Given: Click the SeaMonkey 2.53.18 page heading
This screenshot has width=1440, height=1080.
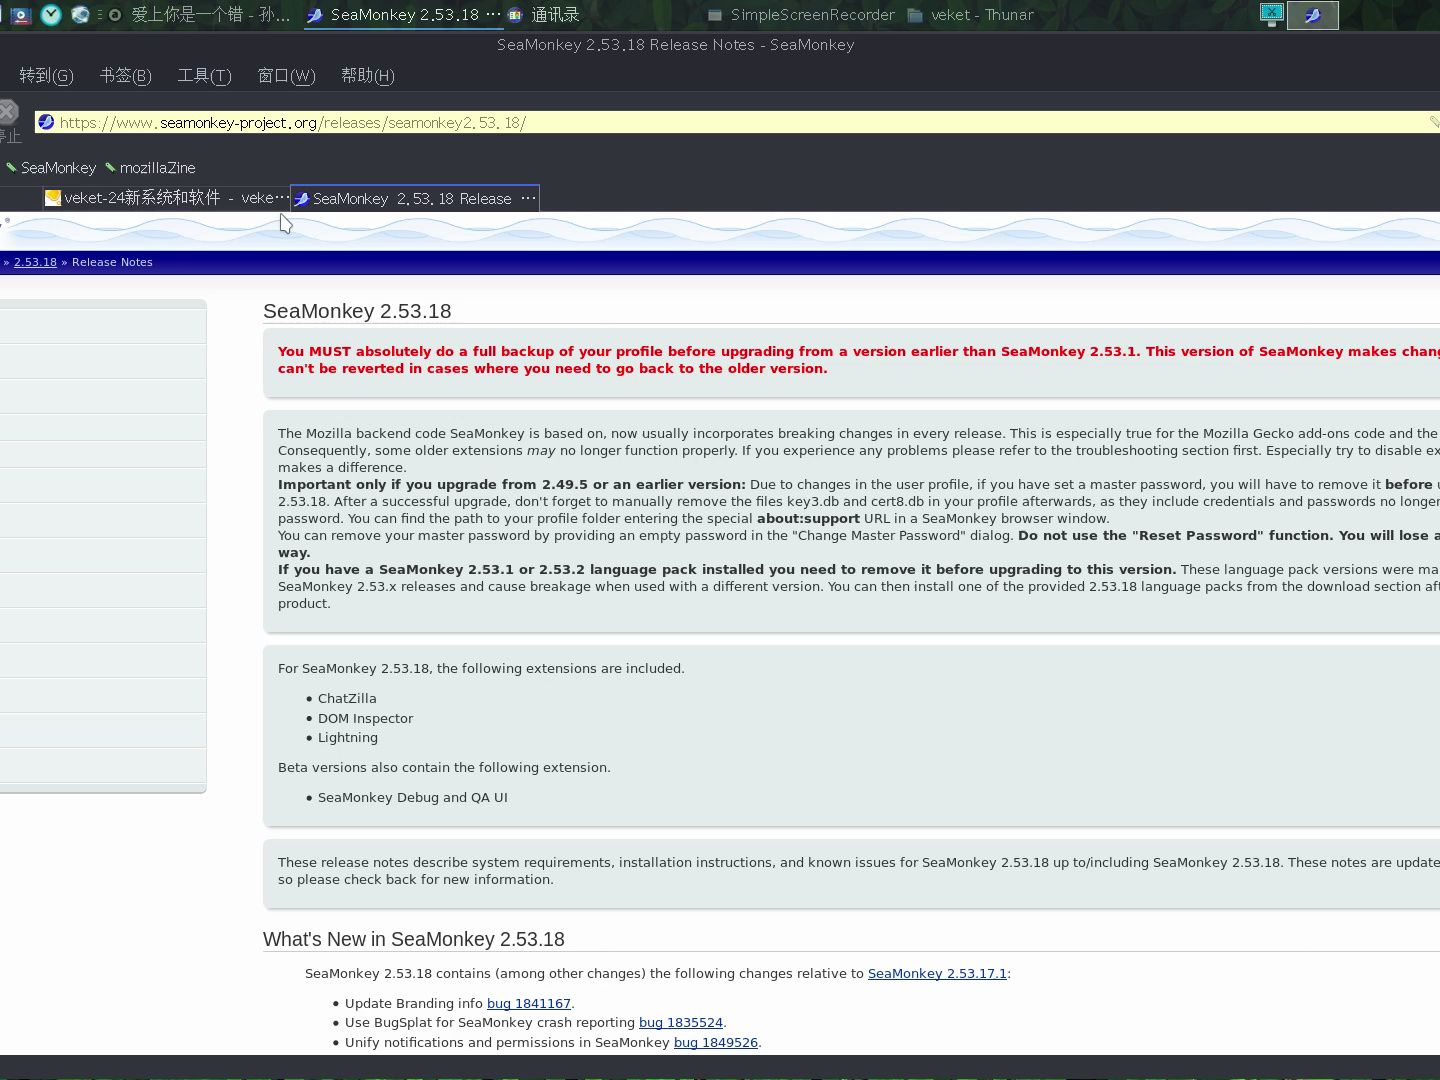Looking at the screenshot, I should coord(357,311).
